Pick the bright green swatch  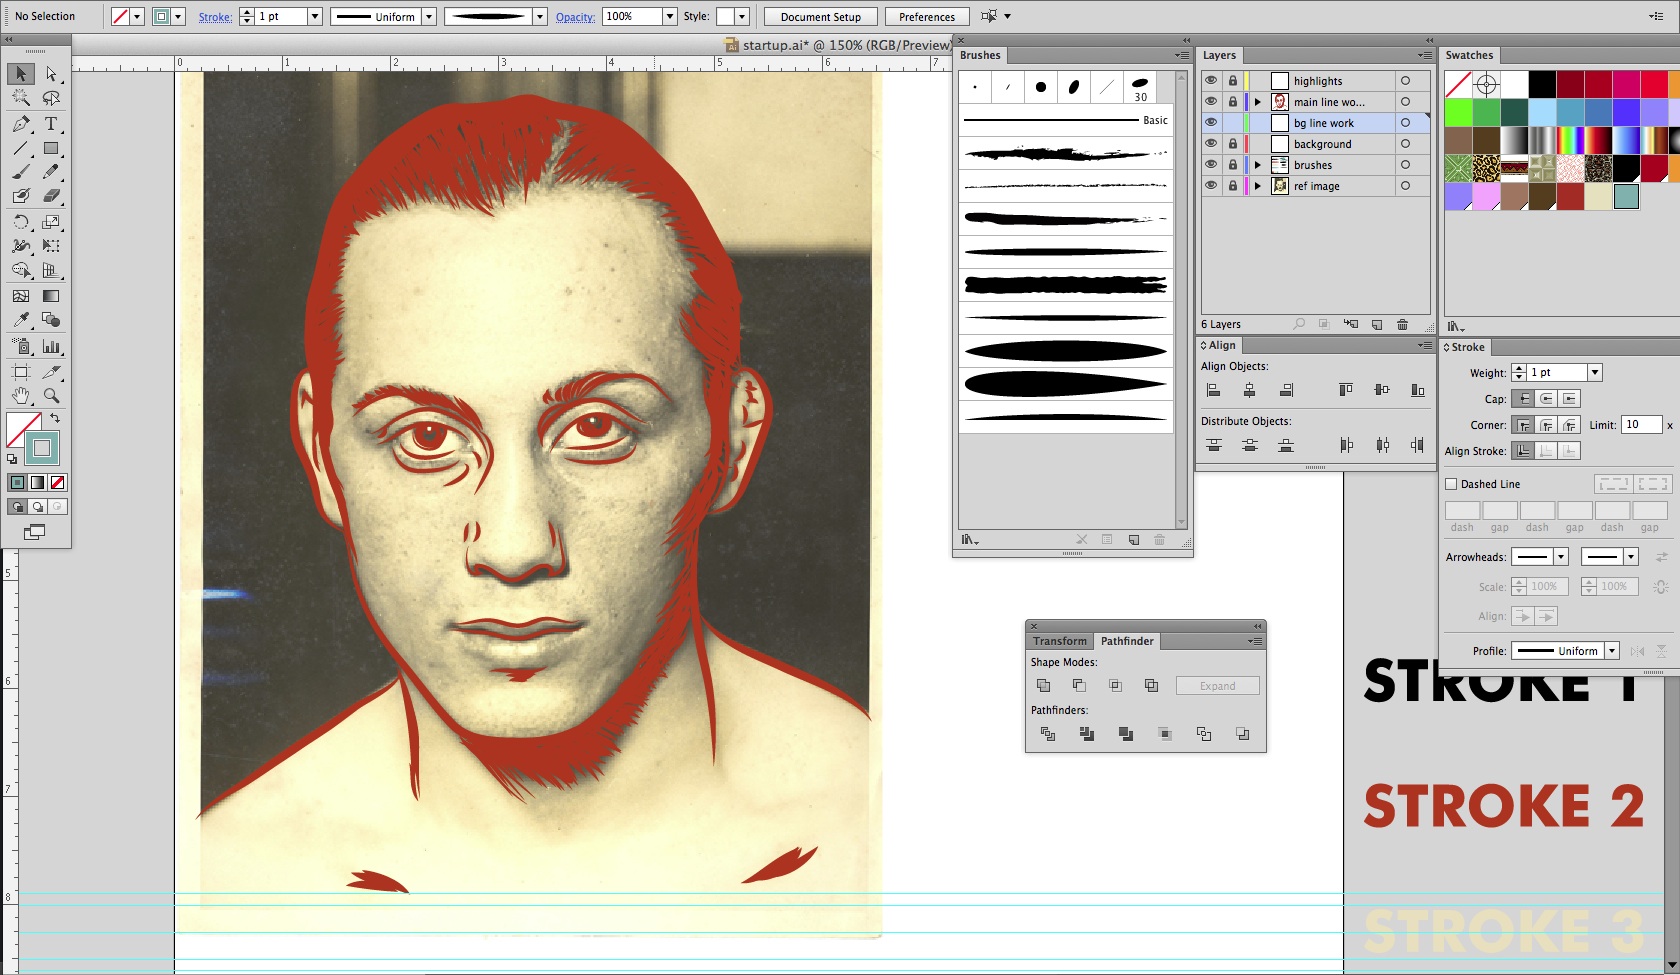[x=1458, y=112]
